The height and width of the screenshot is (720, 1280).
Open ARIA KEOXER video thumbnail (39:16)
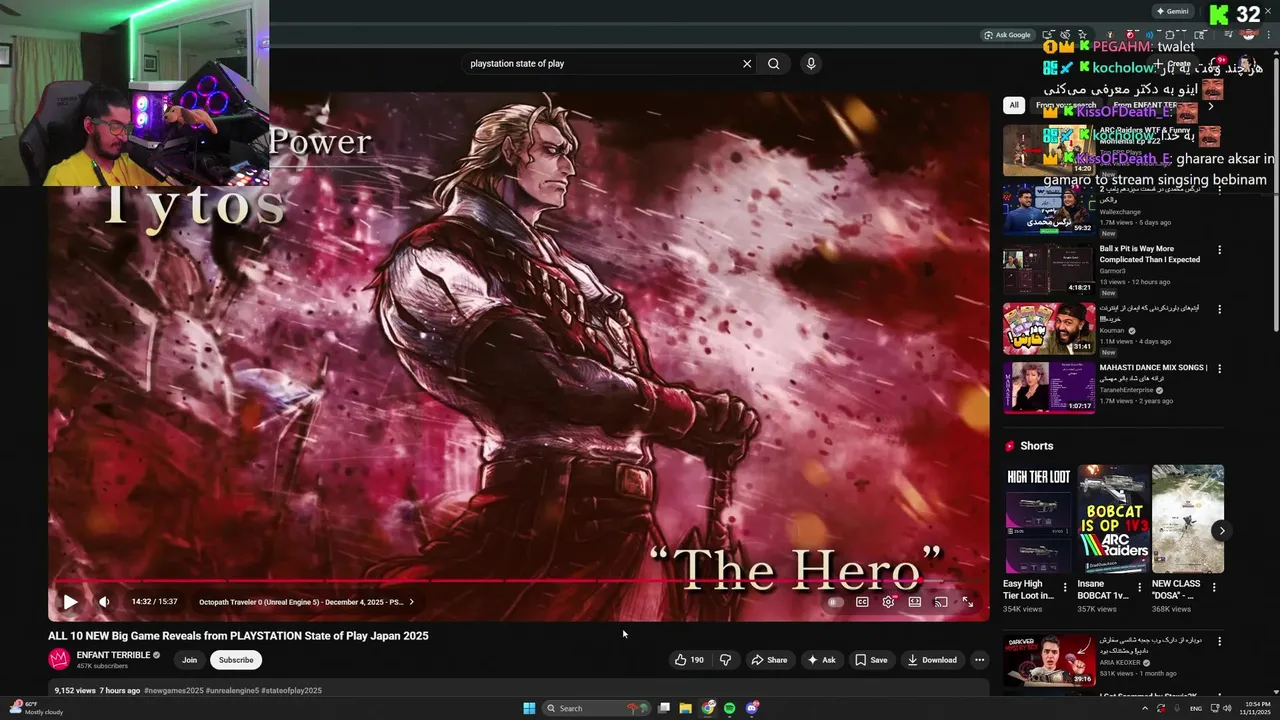pyautogui.click(x=1048, y=659)
